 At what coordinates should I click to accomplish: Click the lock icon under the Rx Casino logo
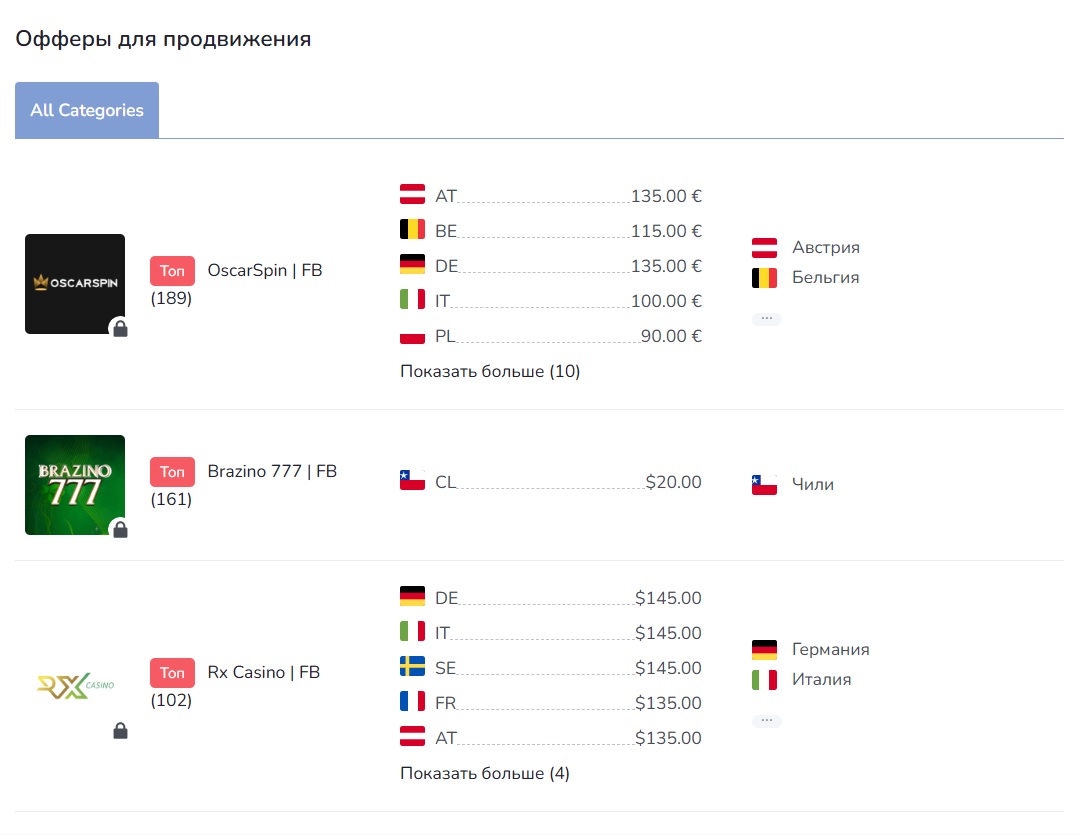(121, 730)
